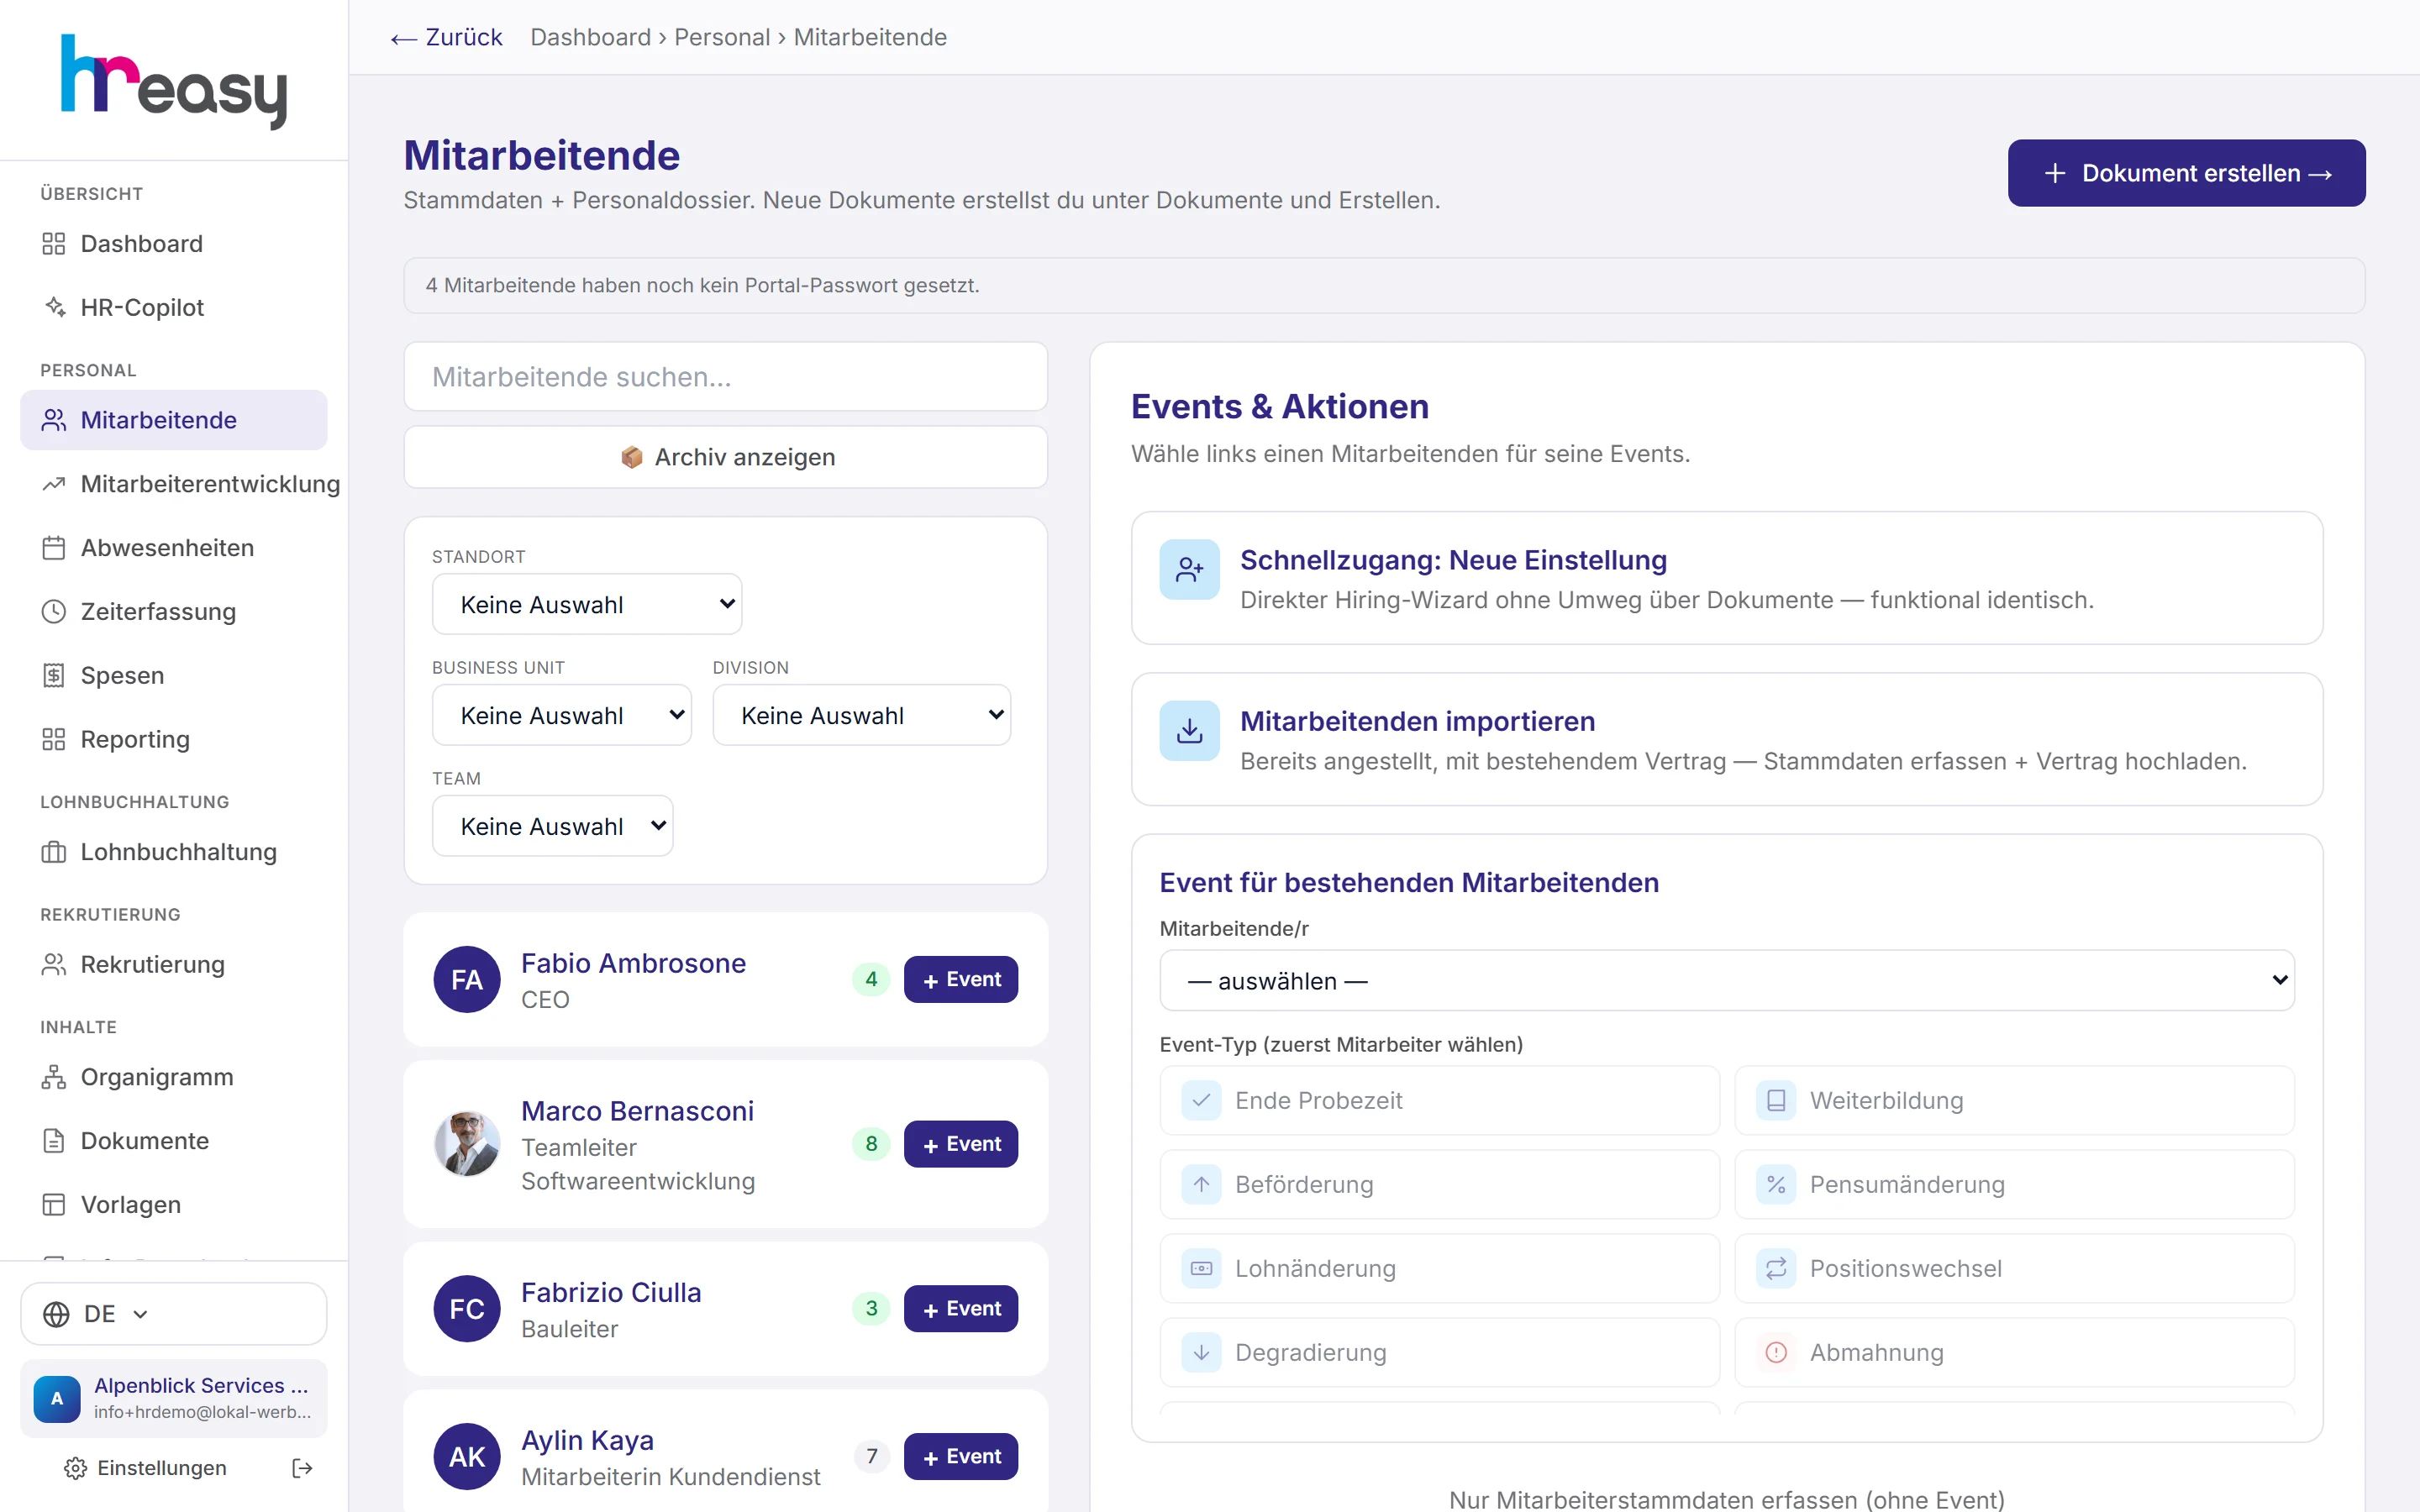
Task: Click the Dashboard grid icon in sidebar
Action: 54,244
